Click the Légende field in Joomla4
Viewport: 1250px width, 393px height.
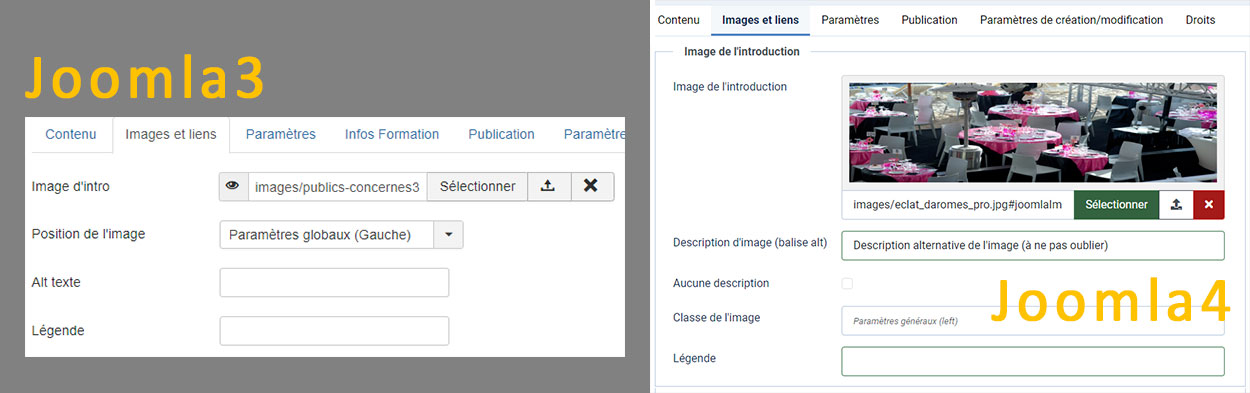tap(1033, 361)
